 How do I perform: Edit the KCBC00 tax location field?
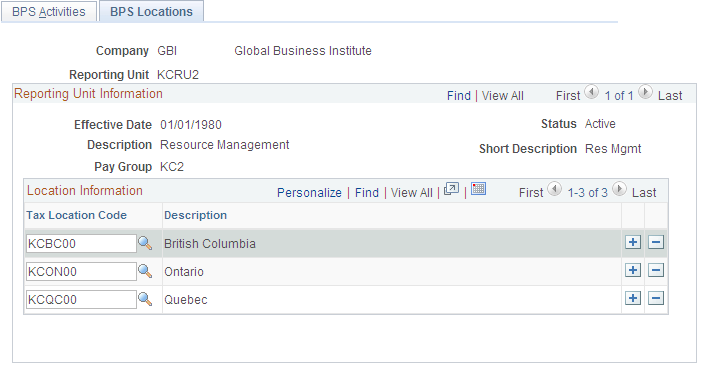coord(81,243)
